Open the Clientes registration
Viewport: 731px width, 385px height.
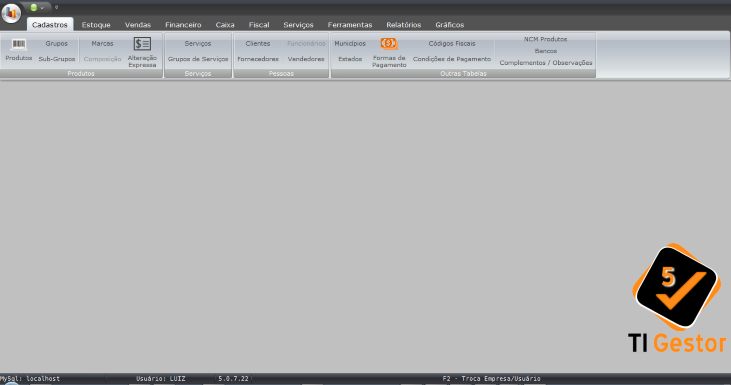258,43
